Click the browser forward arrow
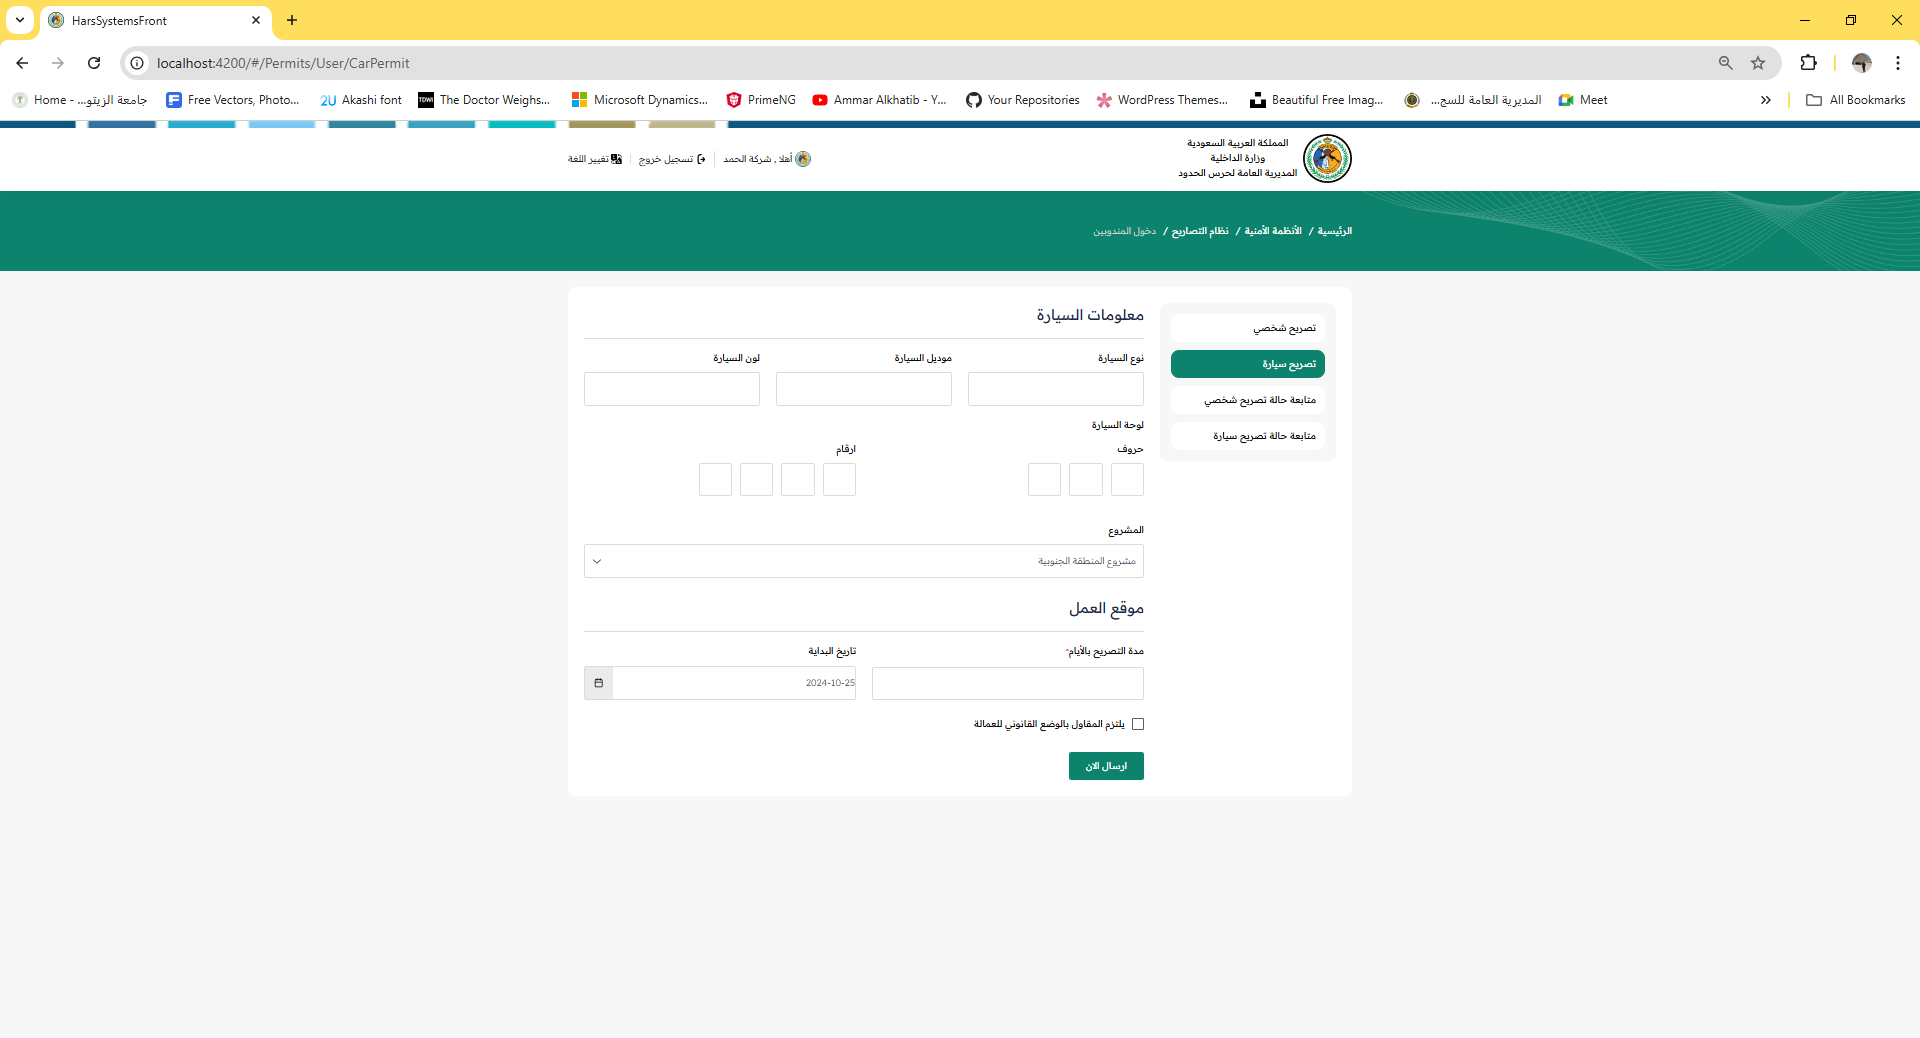 pyautogui.click(x=58, y=63)
